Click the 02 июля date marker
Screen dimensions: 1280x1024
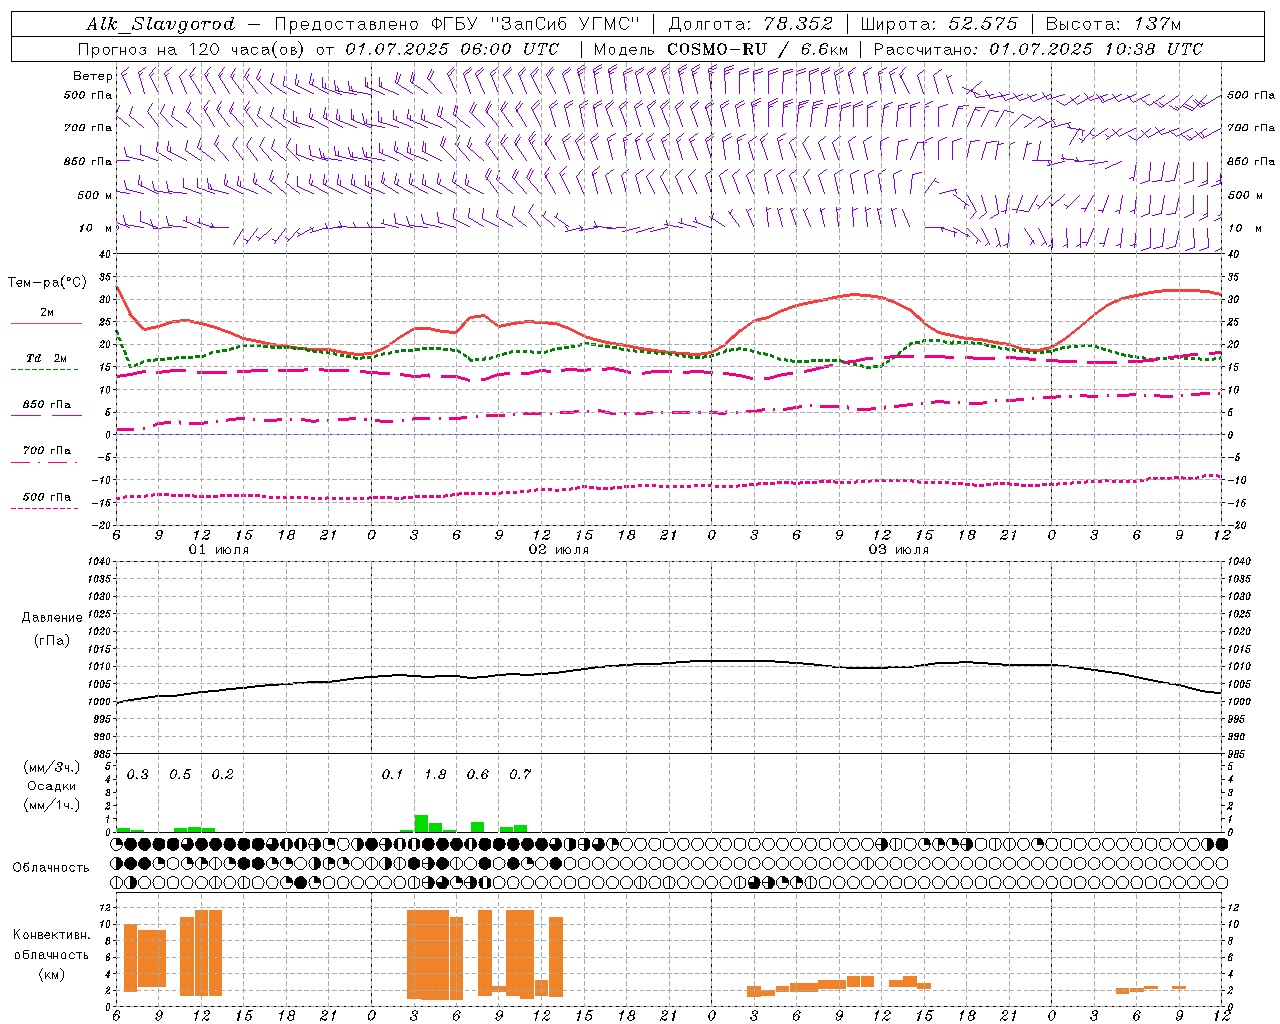559,550
